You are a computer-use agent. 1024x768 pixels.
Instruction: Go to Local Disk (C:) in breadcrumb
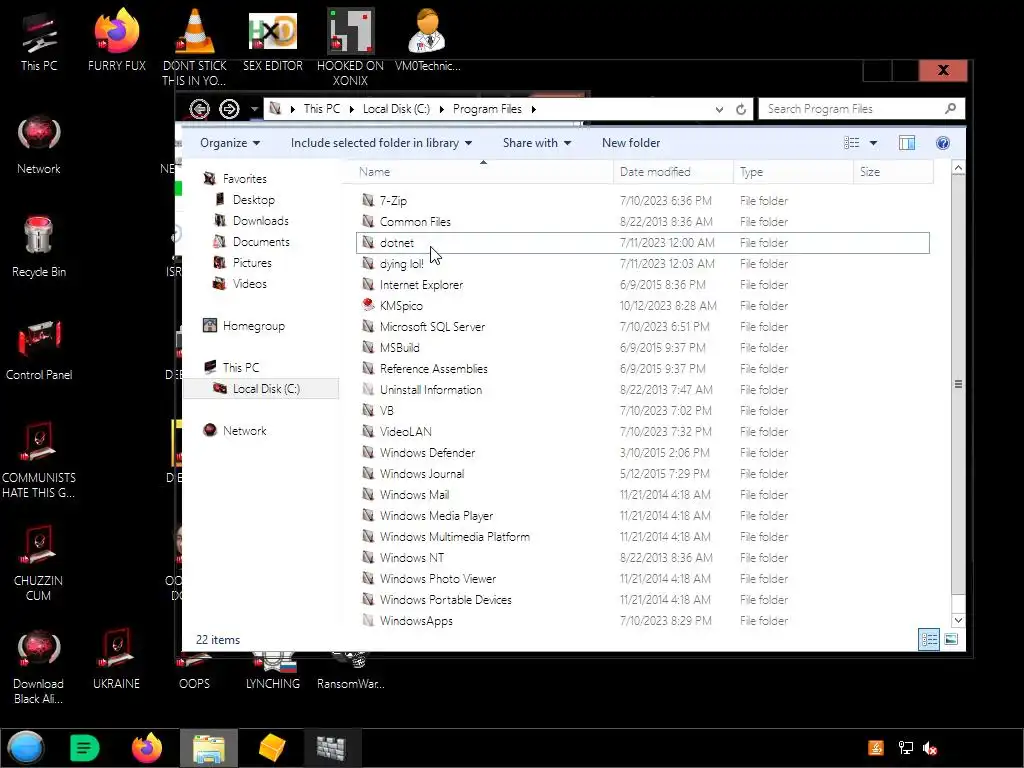tap(396, 109)
